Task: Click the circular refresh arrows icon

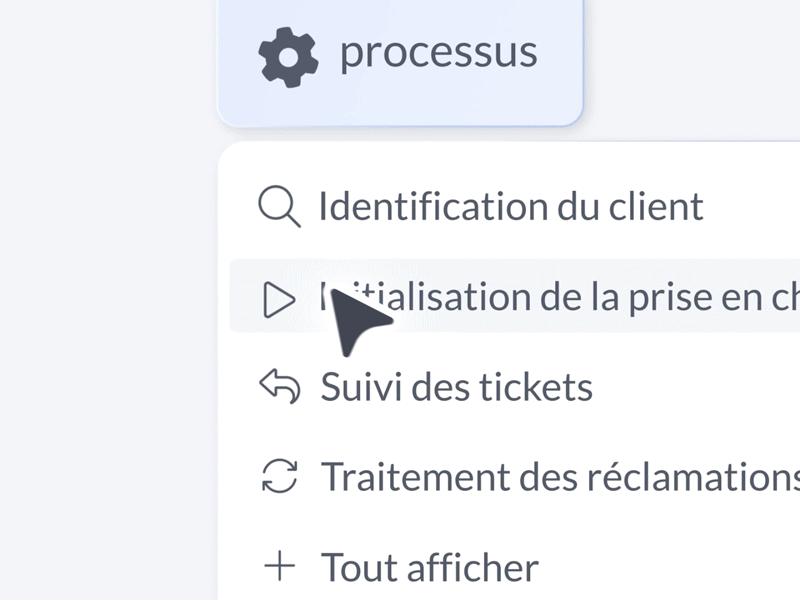Action: point(279,476)
